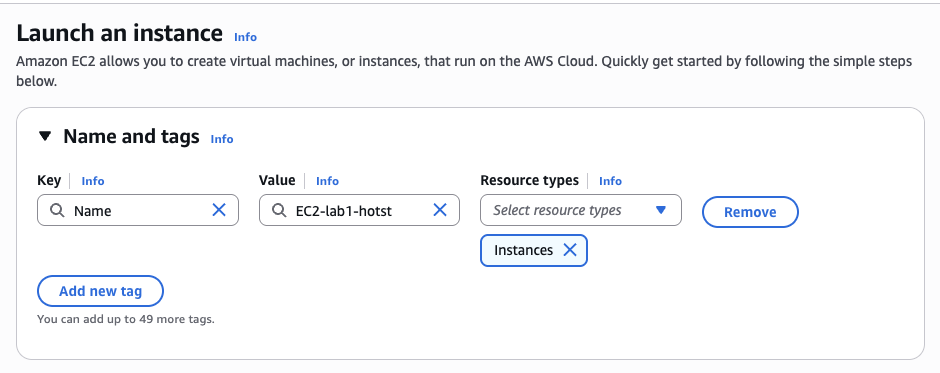Open the Select resource types dropdown
The width and height of the screenshot is (940, 373).
click(x=581, y=210)
